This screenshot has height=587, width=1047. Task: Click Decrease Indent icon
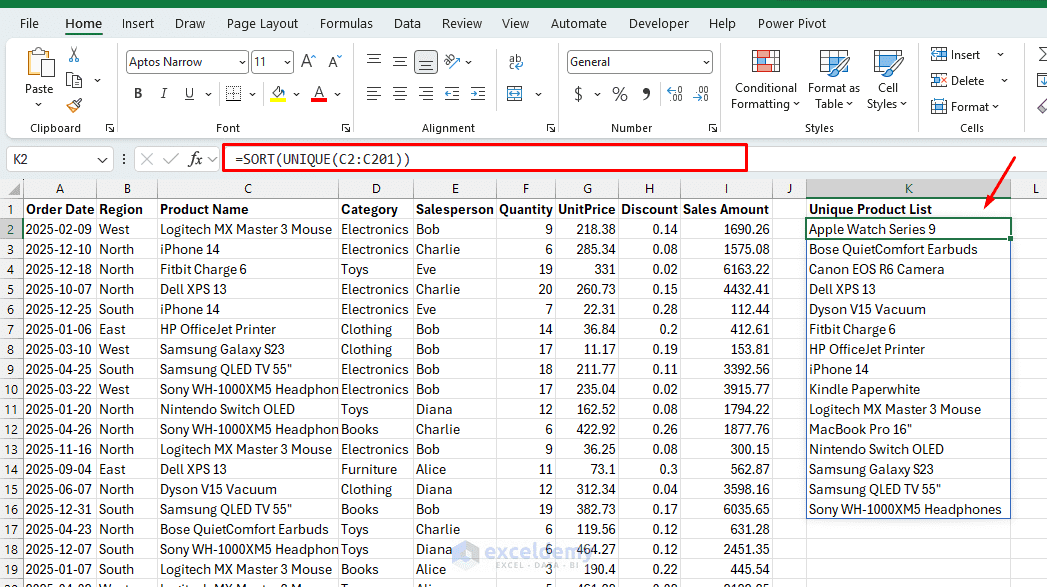click(452, 93)
